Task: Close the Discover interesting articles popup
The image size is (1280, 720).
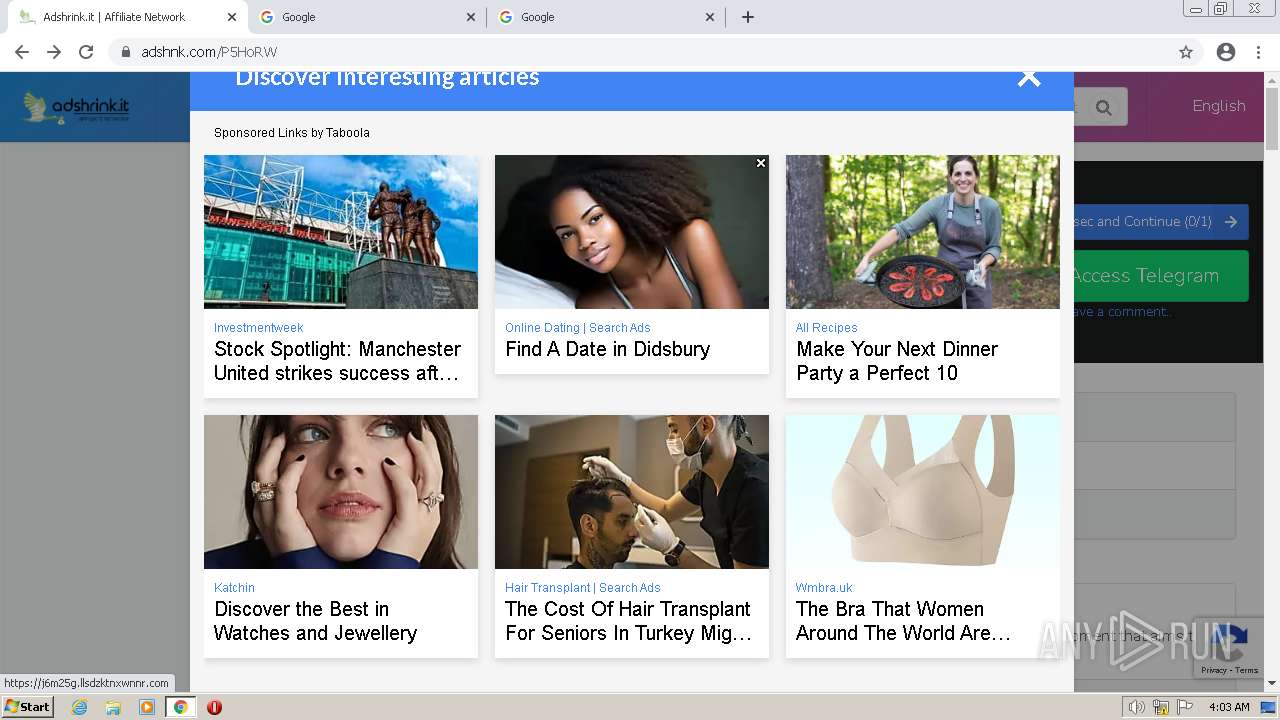Action: coord(1029,78)
